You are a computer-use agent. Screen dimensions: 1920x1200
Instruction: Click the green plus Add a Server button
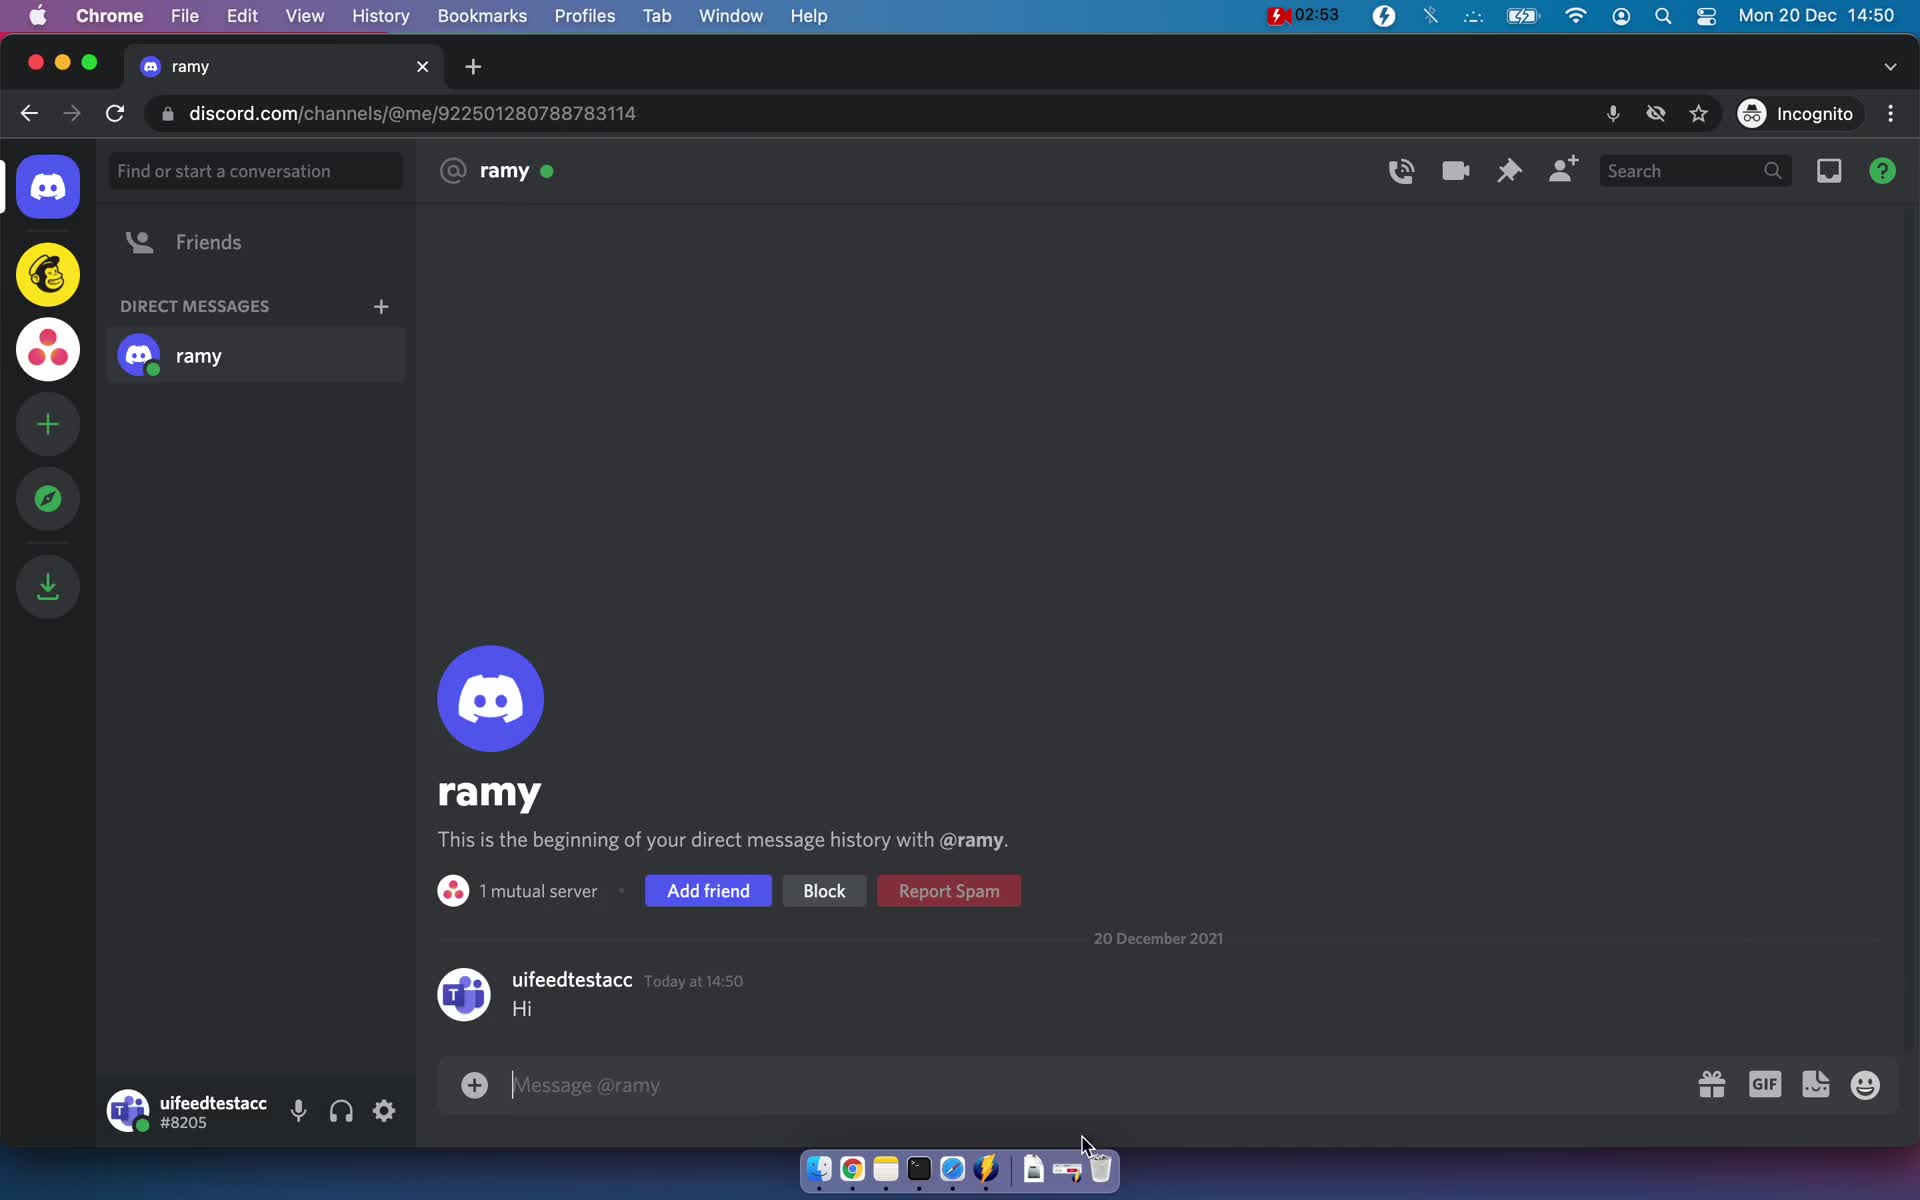coord(48,424)
